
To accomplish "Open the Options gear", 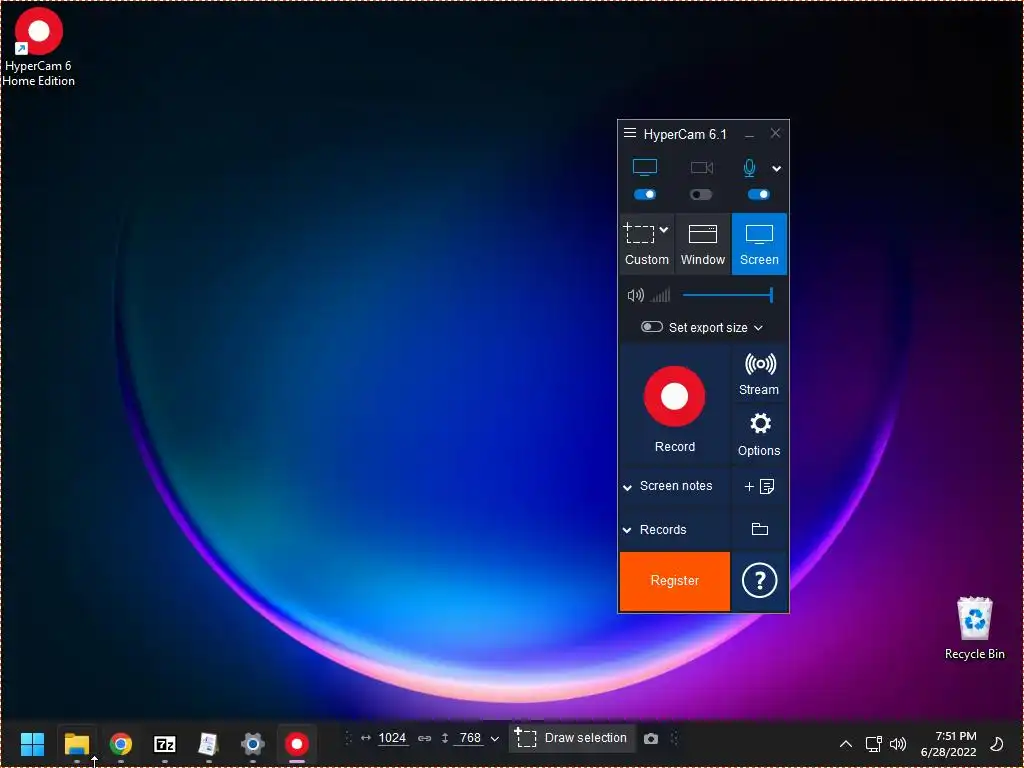I will (759, 434).
